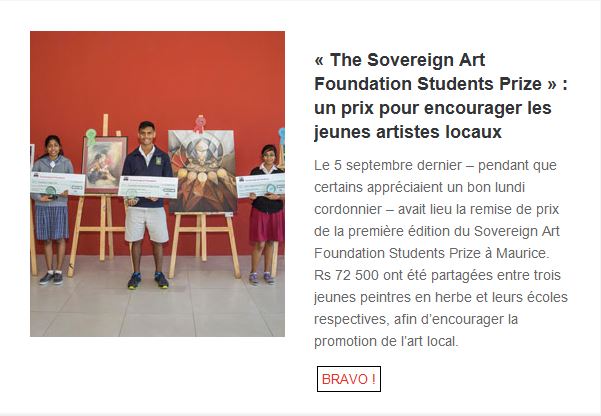Click the framed painting on left easel
This screenshot has width=601, height=416.
[x=104, y=165]
